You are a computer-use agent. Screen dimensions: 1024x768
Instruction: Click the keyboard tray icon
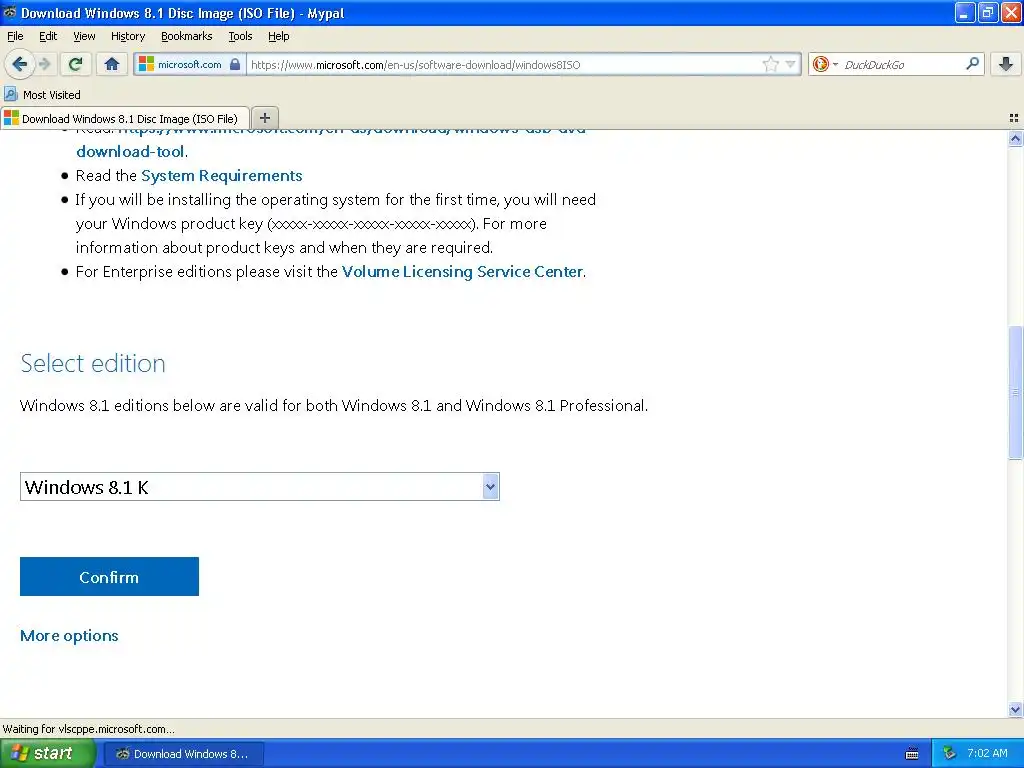coord(912,754)
